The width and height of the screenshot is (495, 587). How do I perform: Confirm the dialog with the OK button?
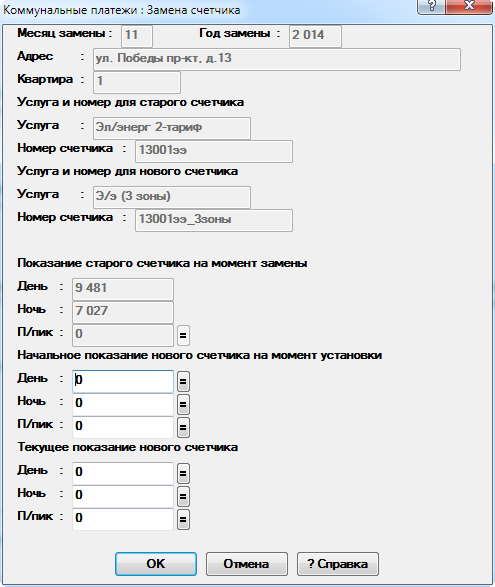[x=156, y=564]
